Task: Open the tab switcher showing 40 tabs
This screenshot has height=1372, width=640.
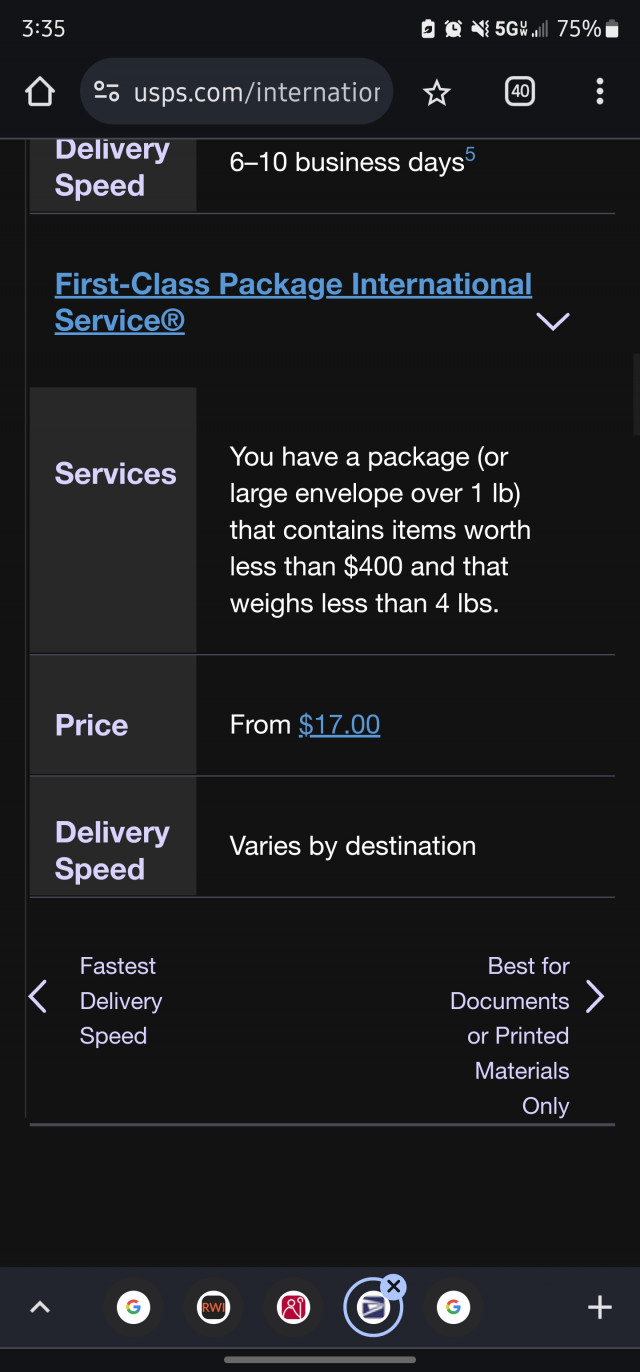Action: click(519, 93)
